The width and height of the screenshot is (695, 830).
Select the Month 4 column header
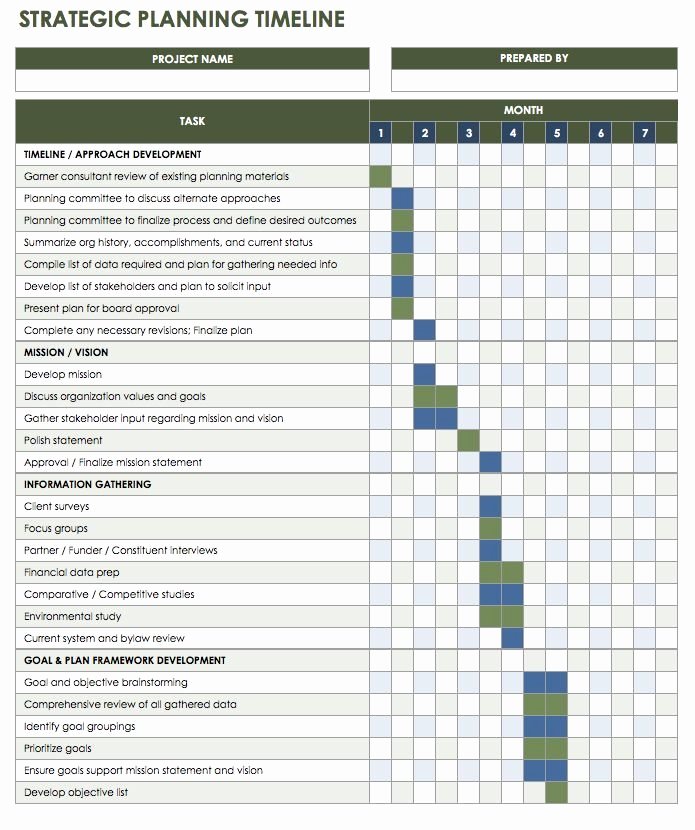tap(512, 133)
